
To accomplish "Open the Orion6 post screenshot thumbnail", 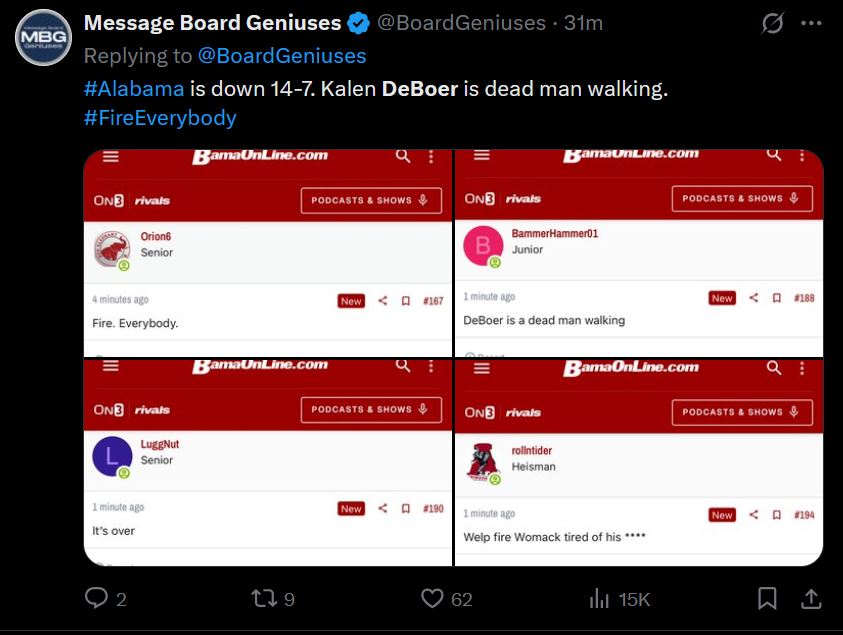I will 268,253.
